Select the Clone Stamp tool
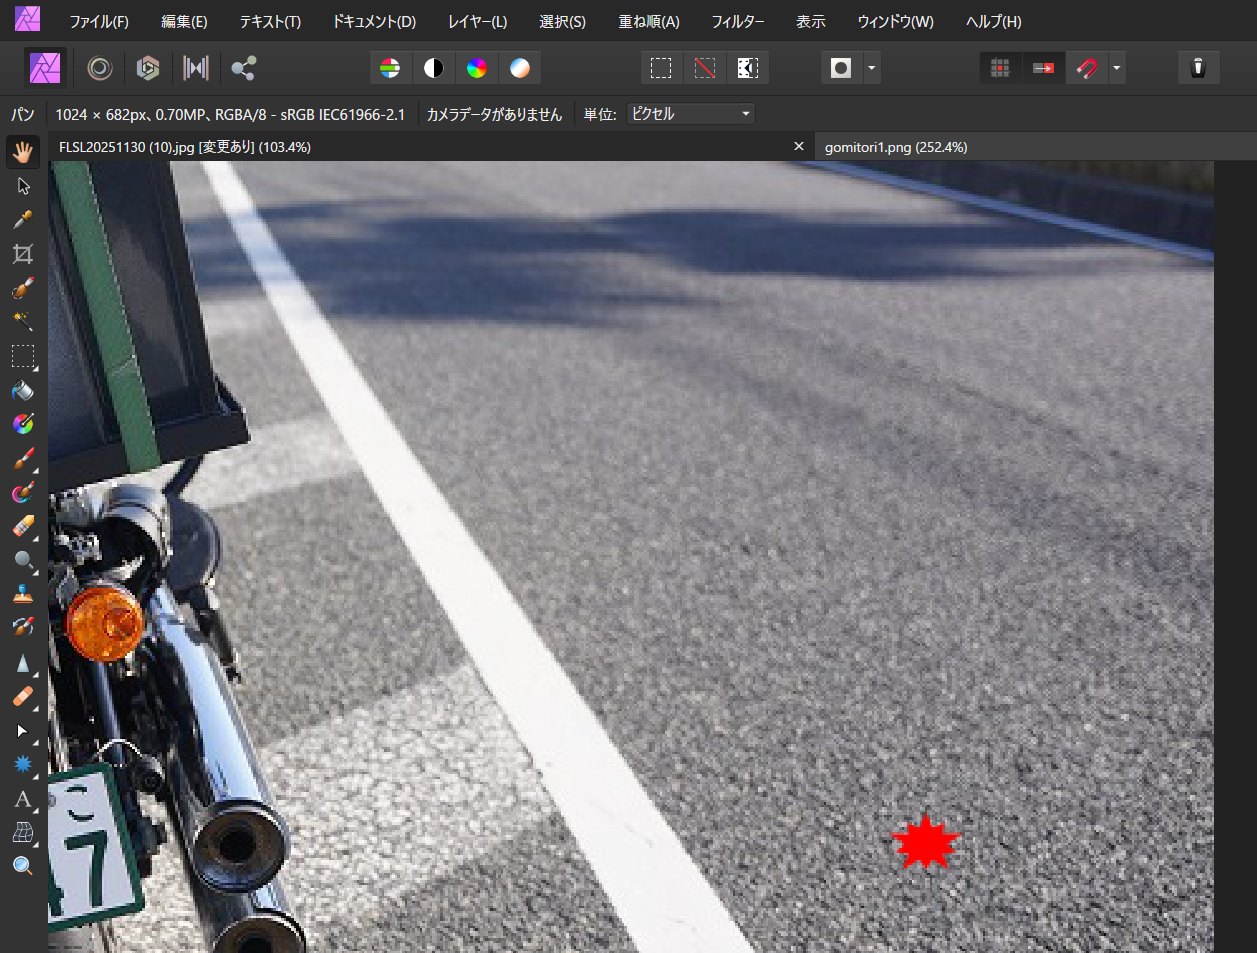The height and width of the screenshot is (953, 1257). [22, 594]
